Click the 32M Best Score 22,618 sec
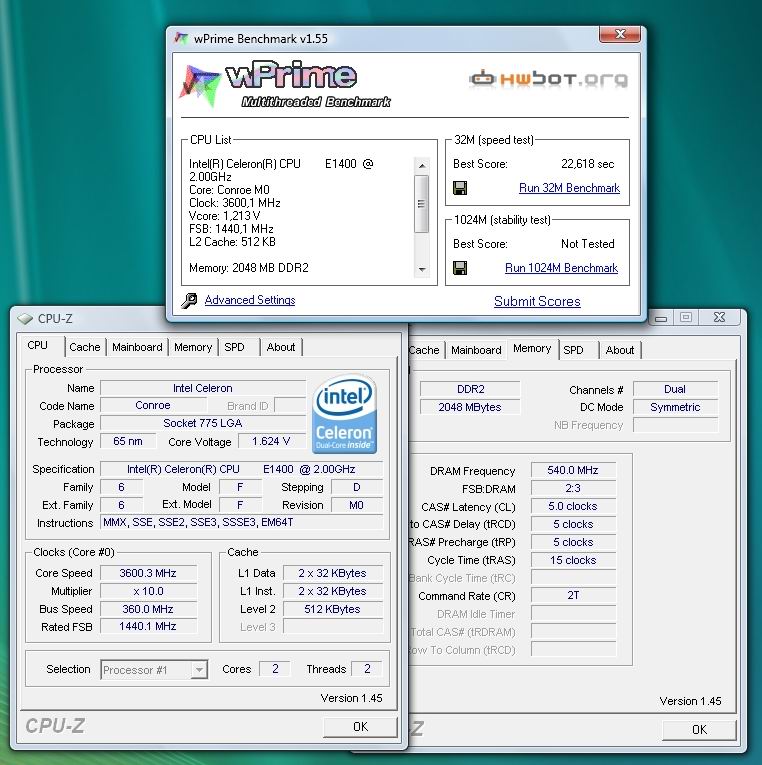The image size is (762, 765). (587, 164)
